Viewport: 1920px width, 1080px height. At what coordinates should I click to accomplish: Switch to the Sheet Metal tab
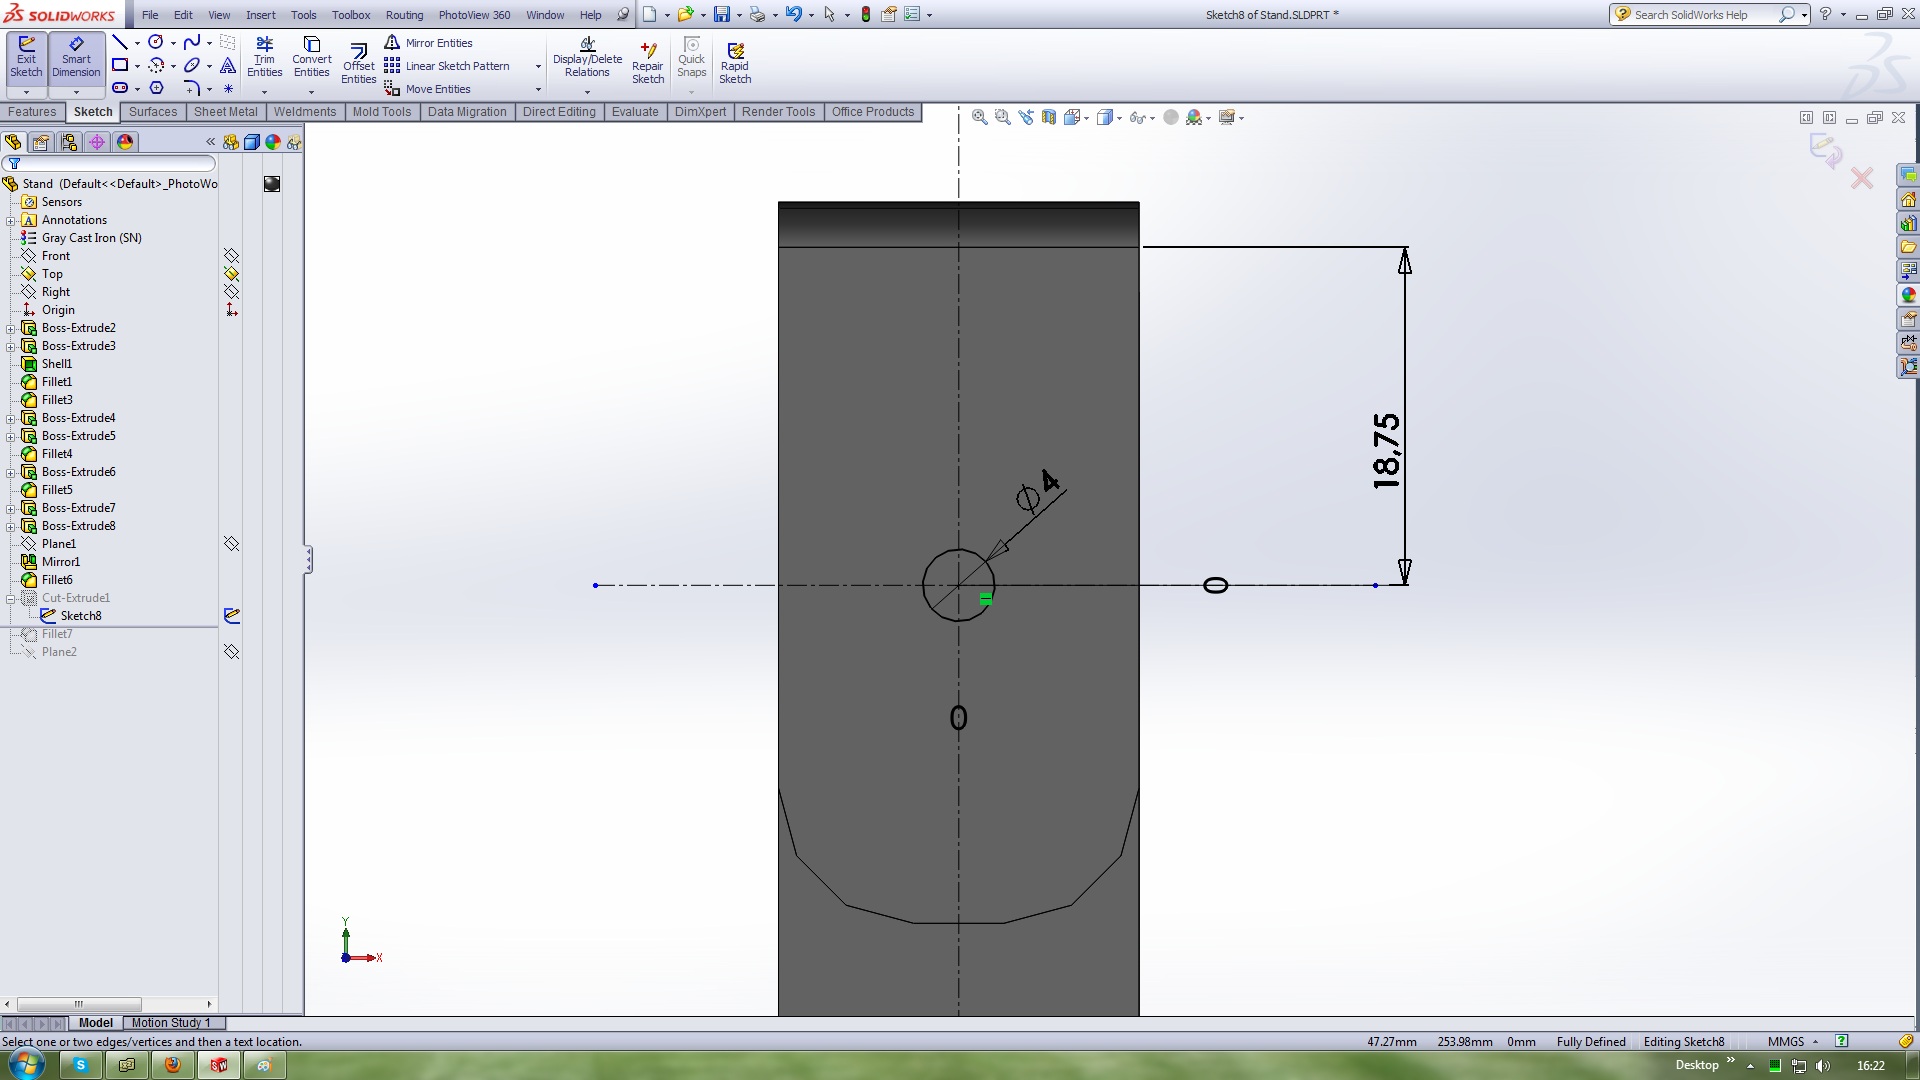225,112
